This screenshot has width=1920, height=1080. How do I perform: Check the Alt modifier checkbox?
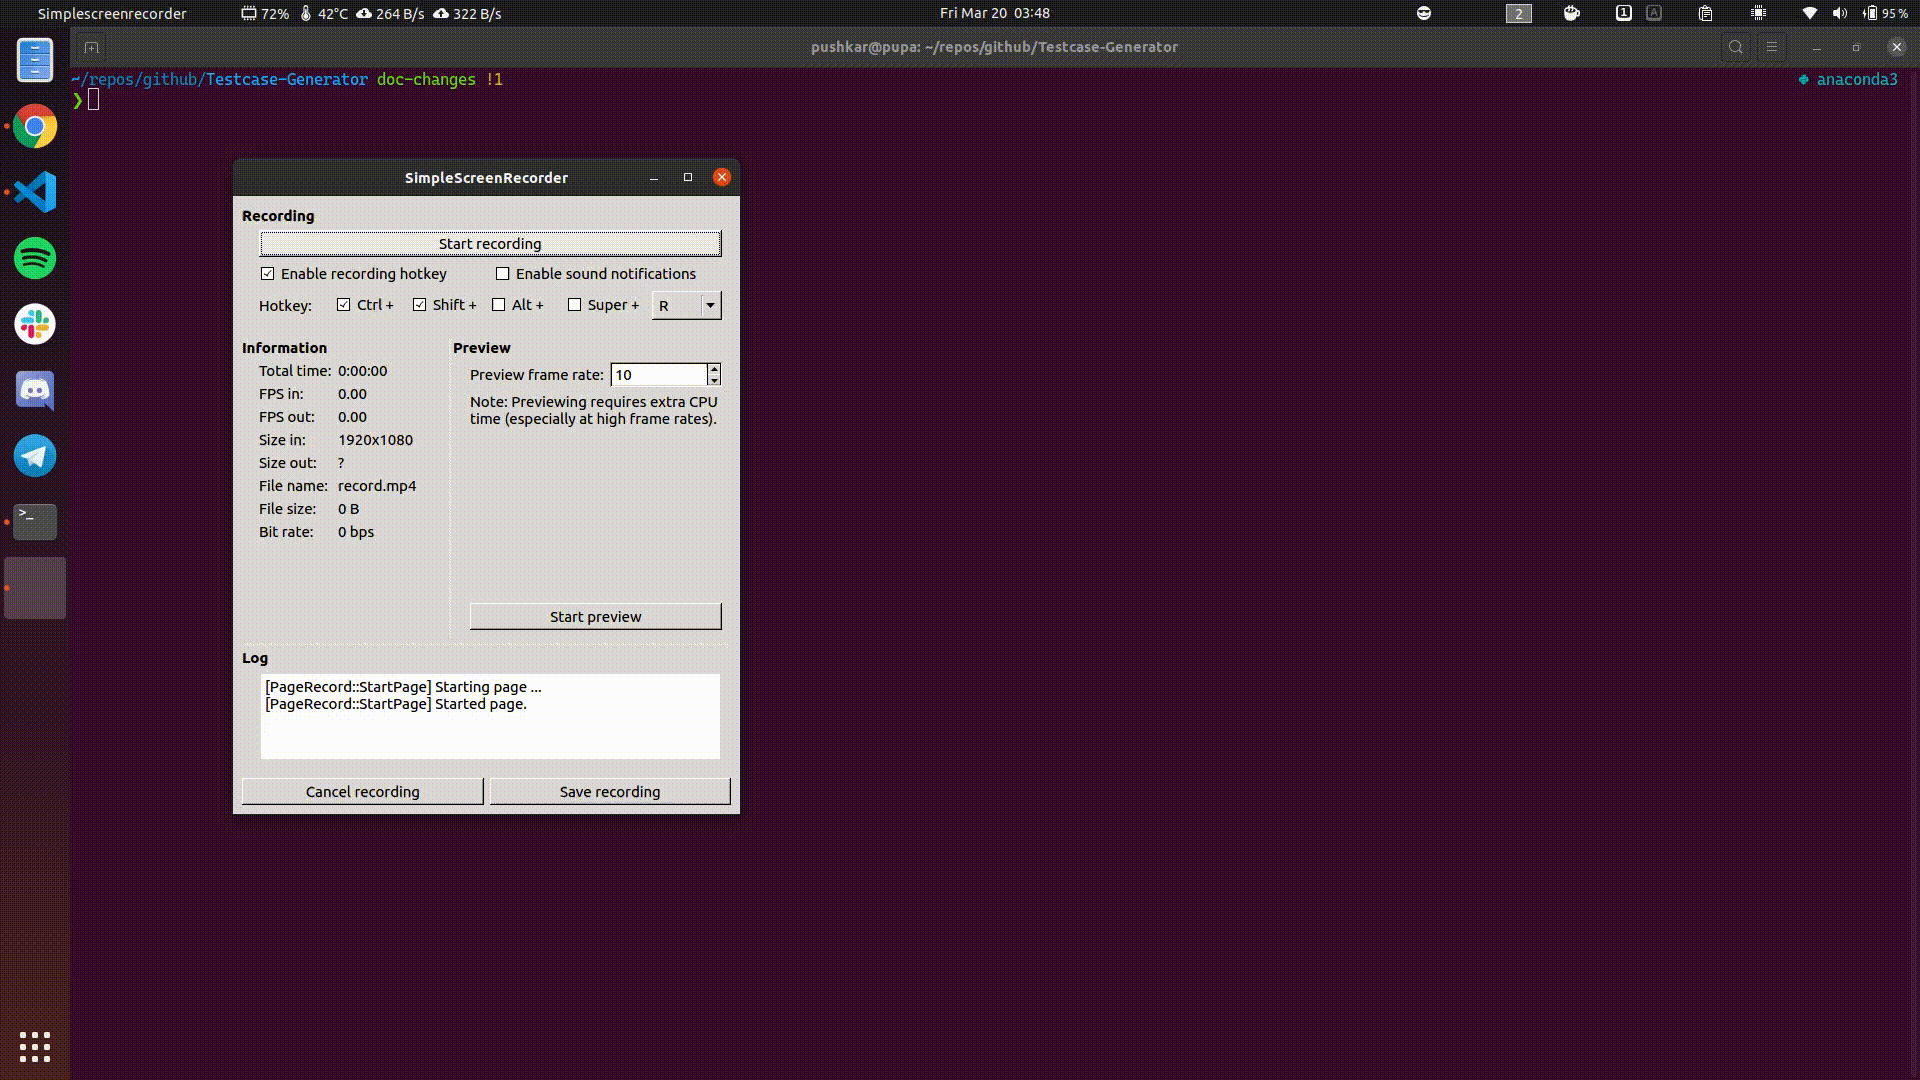coord(499,305)
